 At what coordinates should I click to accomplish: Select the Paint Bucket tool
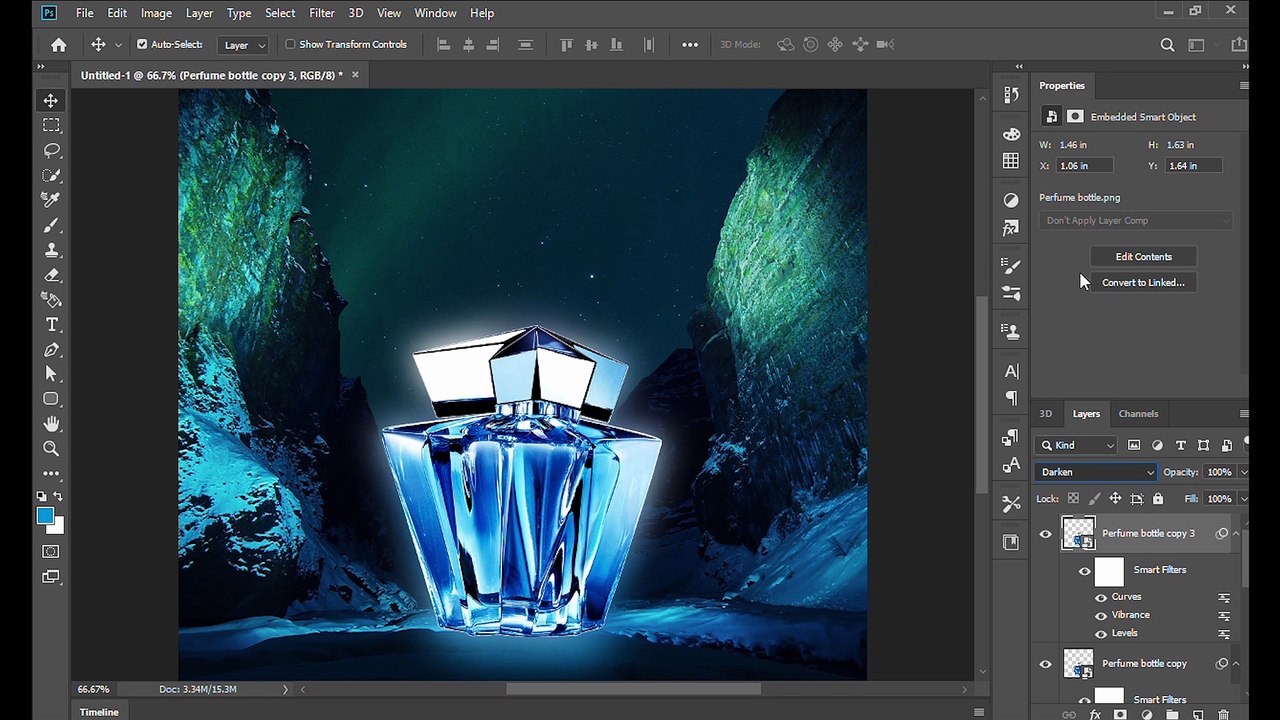51,300
